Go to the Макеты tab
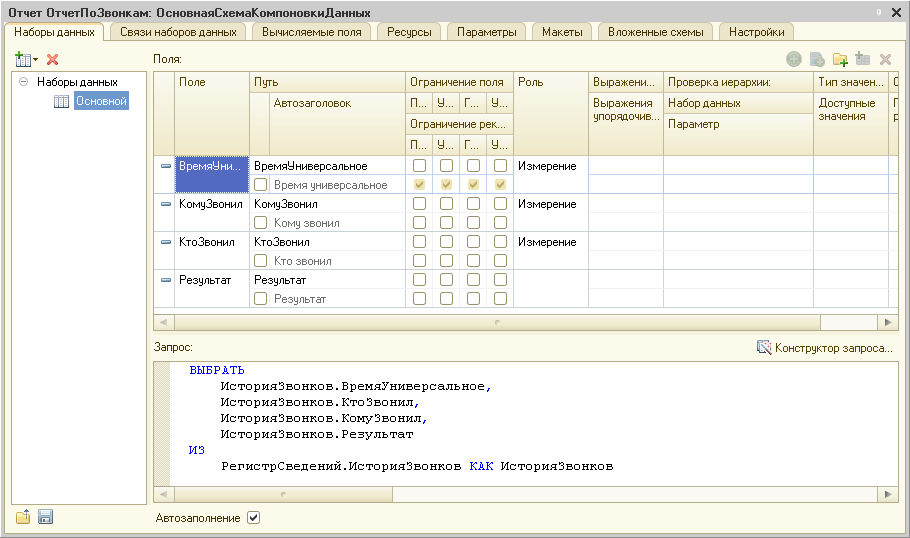Screen dimensions: 910x538 (x=562, y=32)
